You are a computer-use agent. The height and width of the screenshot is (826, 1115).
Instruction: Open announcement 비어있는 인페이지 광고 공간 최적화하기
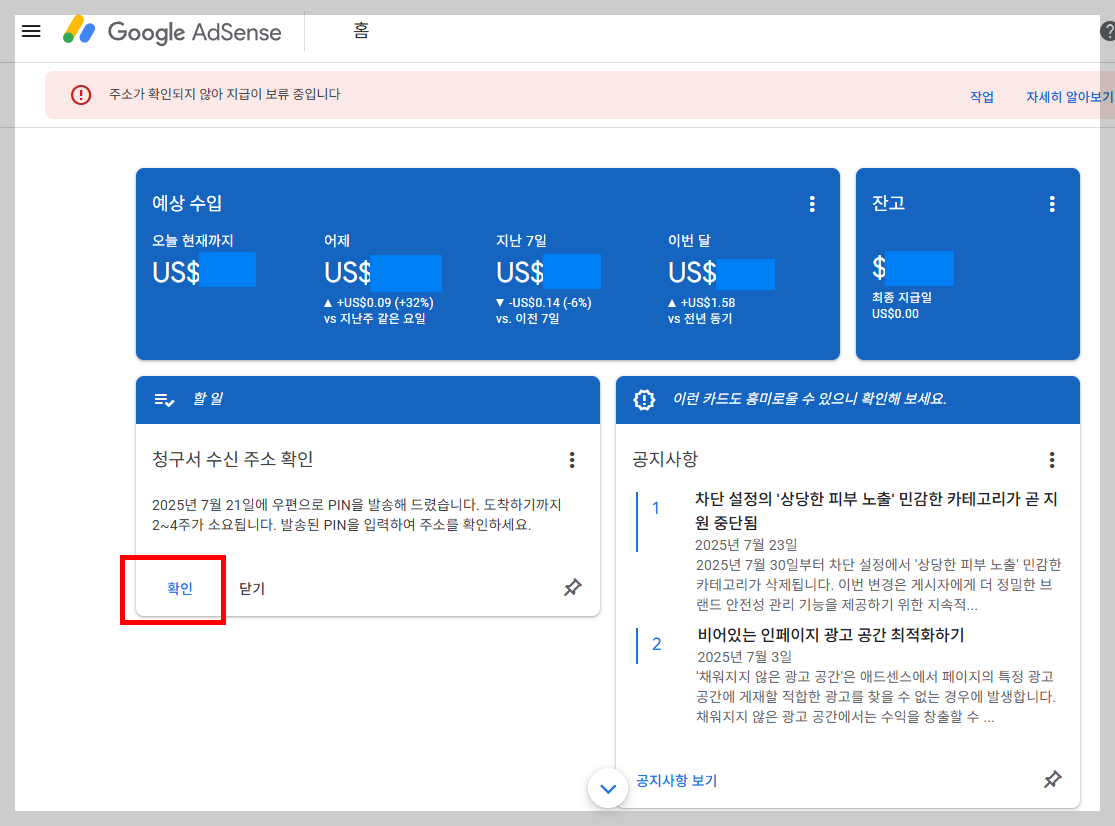pyautogui.click(x=831, y=635)
